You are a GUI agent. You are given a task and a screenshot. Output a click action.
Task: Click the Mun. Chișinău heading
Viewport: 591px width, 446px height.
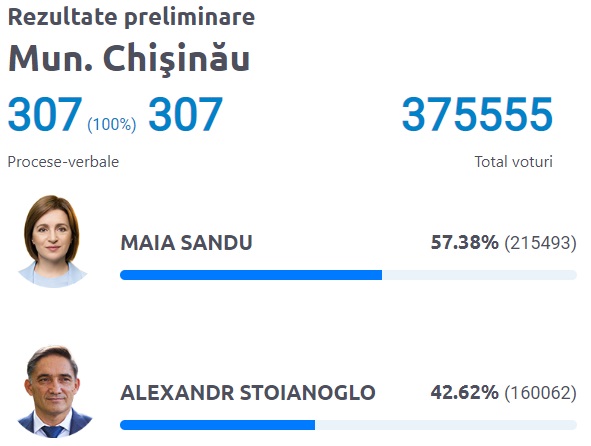(129, 59)
